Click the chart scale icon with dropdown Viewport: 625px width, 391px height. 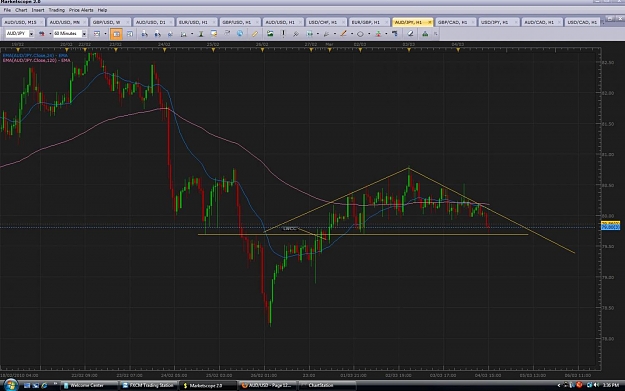(183, 34)
